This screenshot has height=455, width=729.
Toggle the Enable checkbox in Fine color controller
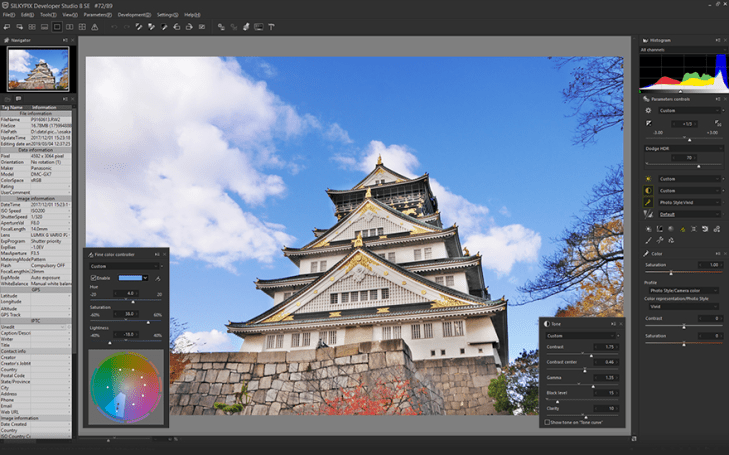pyautogui.click(x=94, y=278)
